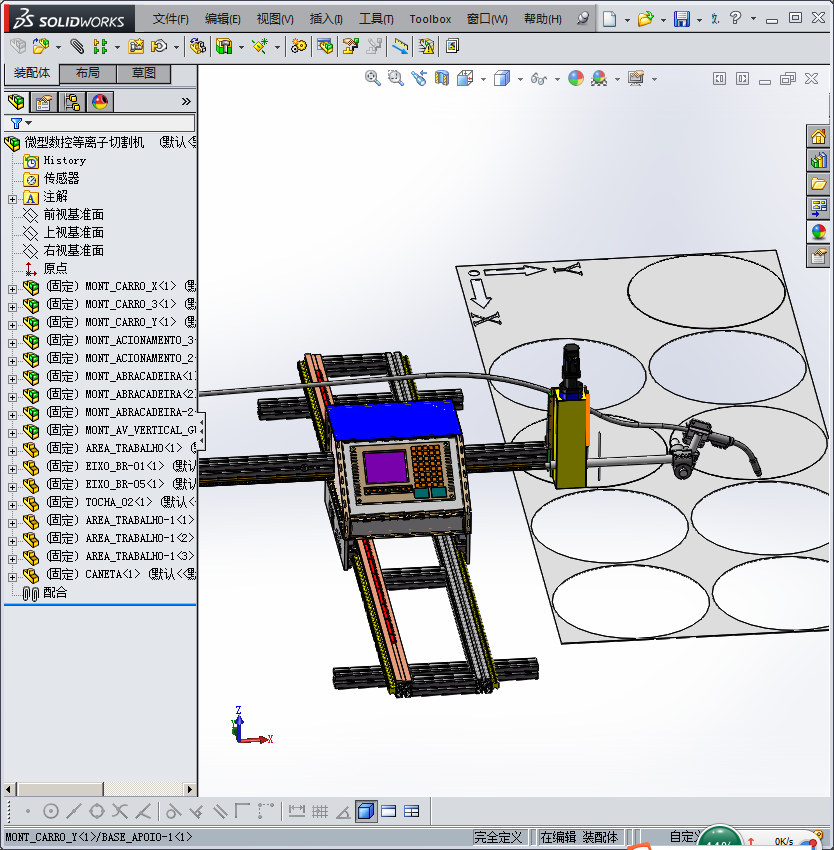Toggle the grid snap icon in bottom toolbar
This screenshot has height=850, width=834.
tap(320, 811)
